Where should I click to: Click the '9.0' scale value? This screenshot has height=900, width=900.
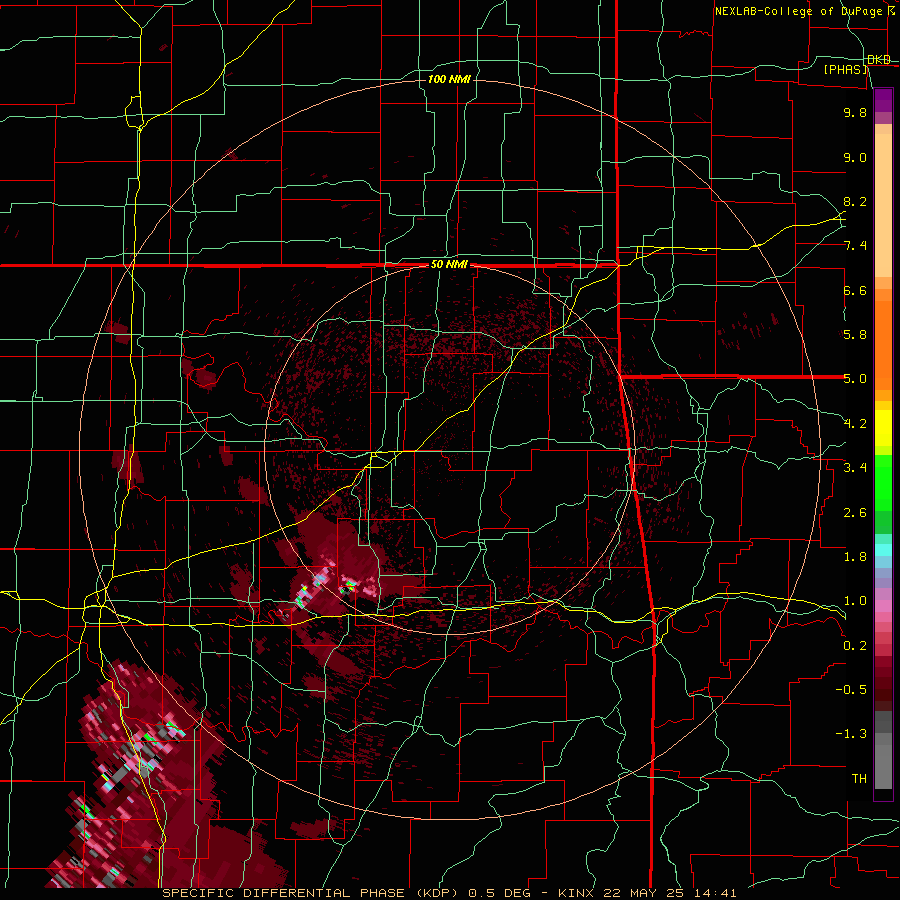[x=855, y=157]
